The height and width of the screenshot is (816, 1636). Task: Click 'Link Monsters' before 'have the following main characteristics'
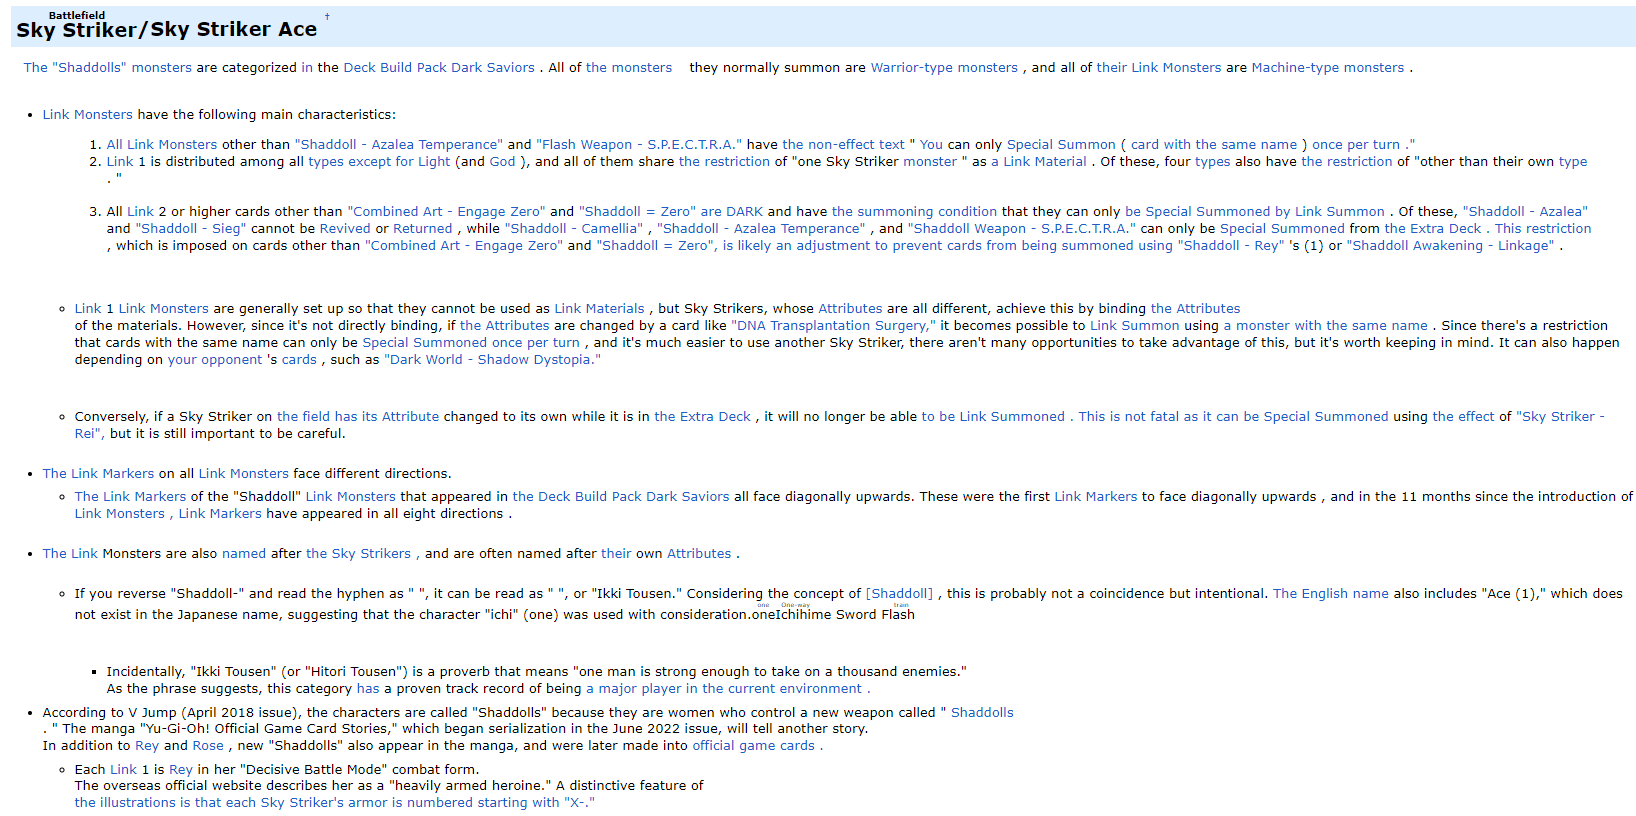click(87, 115)
